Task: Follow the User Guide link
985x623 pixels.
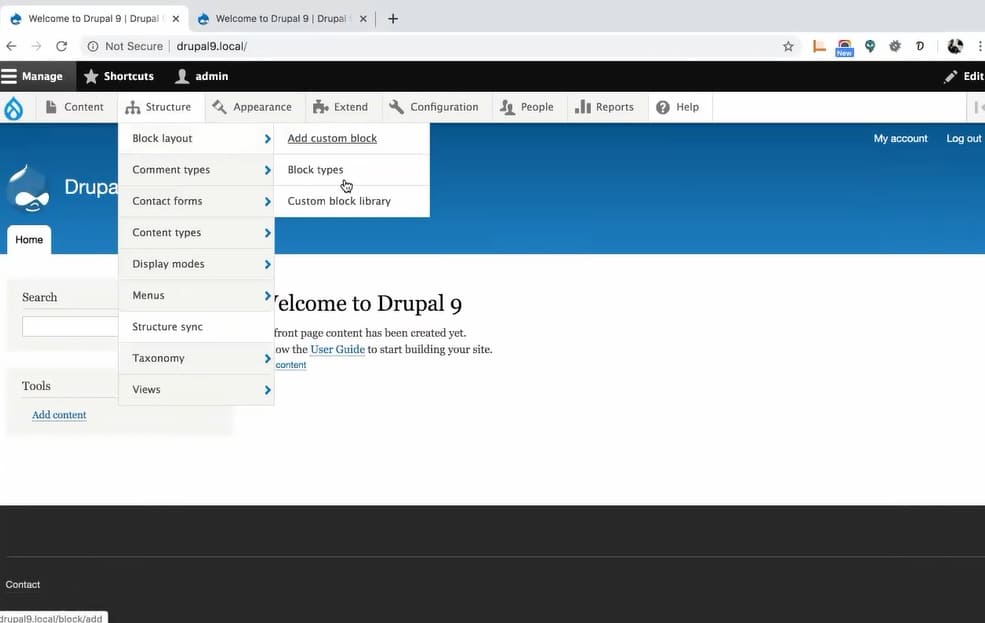Action: (337, 349)
